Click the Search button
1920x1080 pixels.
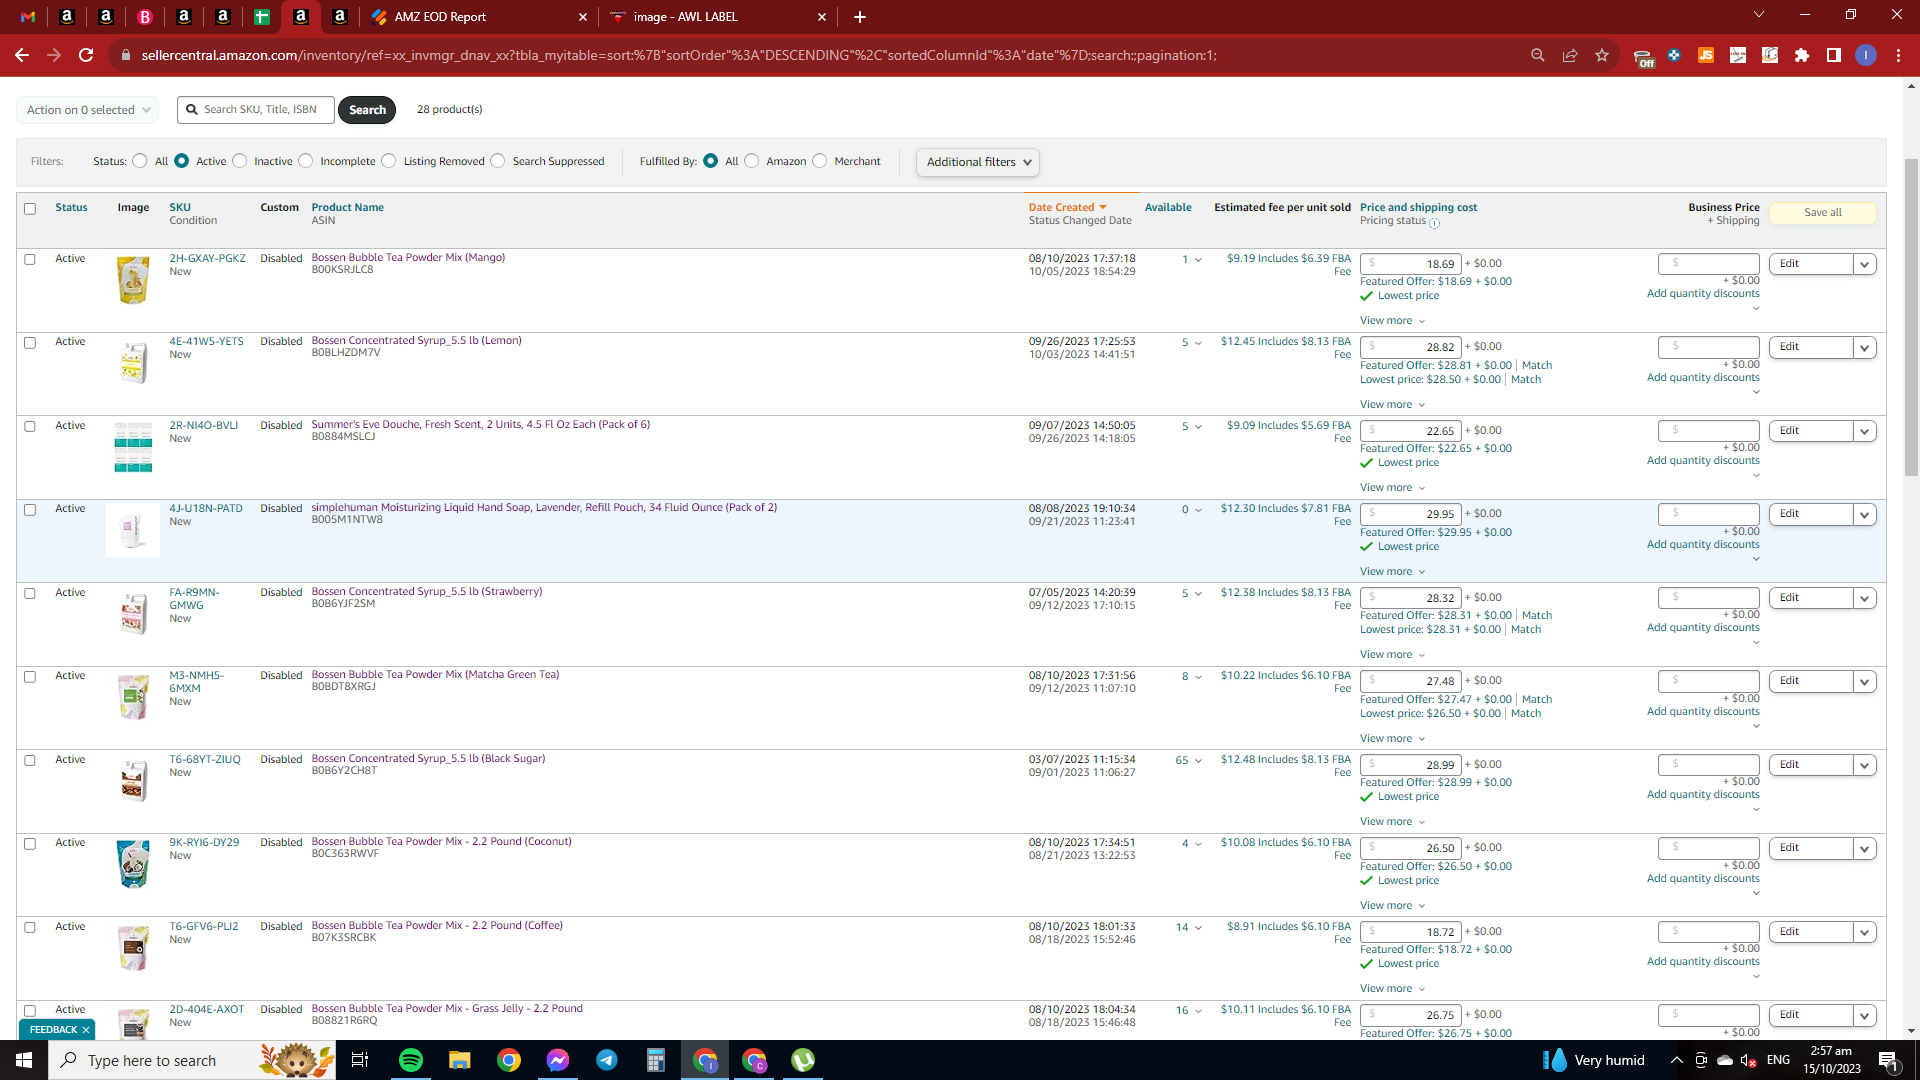click(367, 110)
